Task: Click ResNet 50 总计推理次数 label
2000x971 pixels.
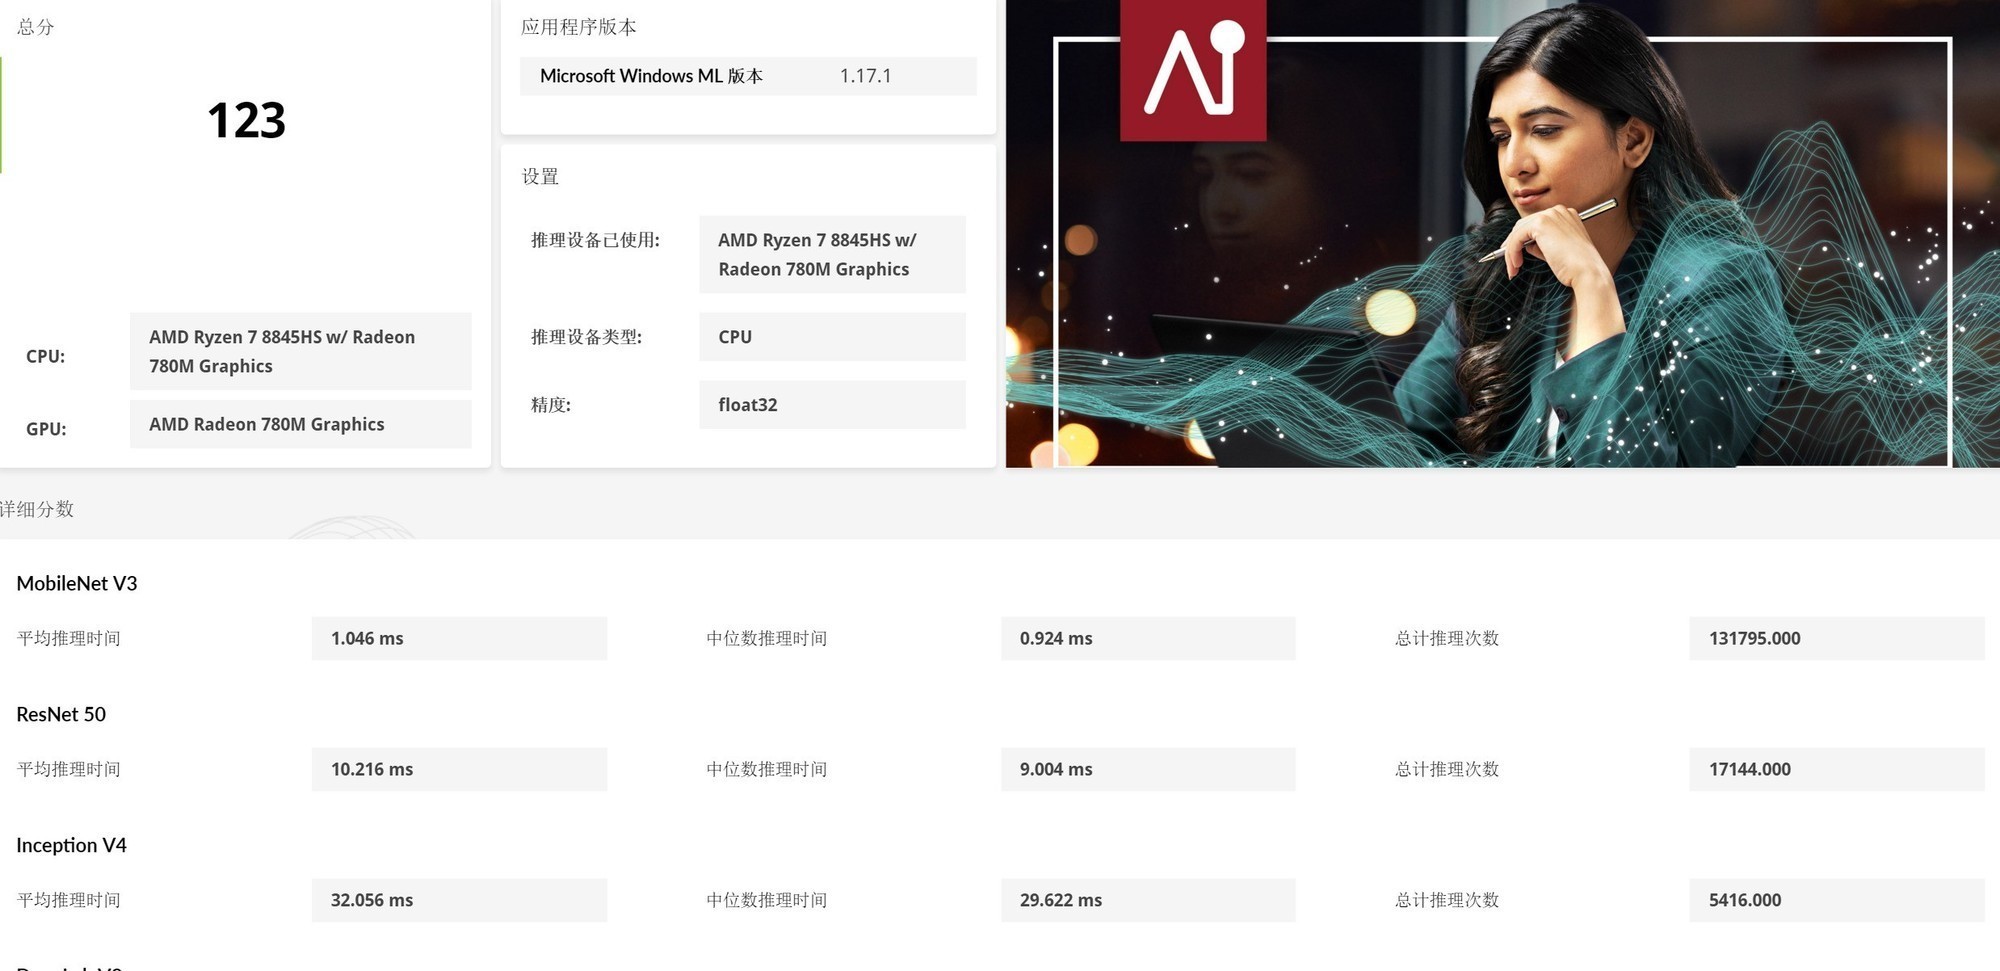Action: coord(1447,769)
